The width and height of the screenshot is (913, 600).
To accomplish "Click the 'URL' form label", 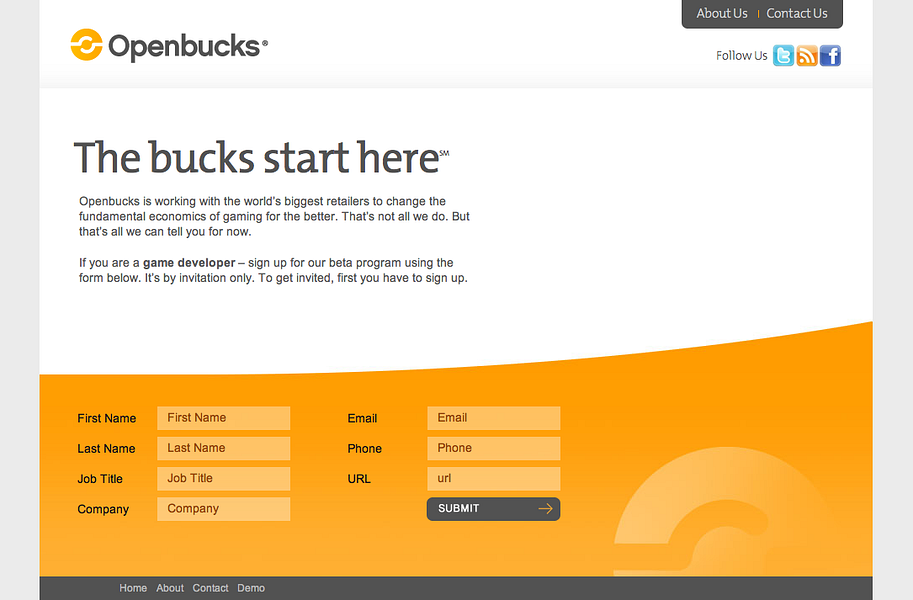I will tap(359, 479).
